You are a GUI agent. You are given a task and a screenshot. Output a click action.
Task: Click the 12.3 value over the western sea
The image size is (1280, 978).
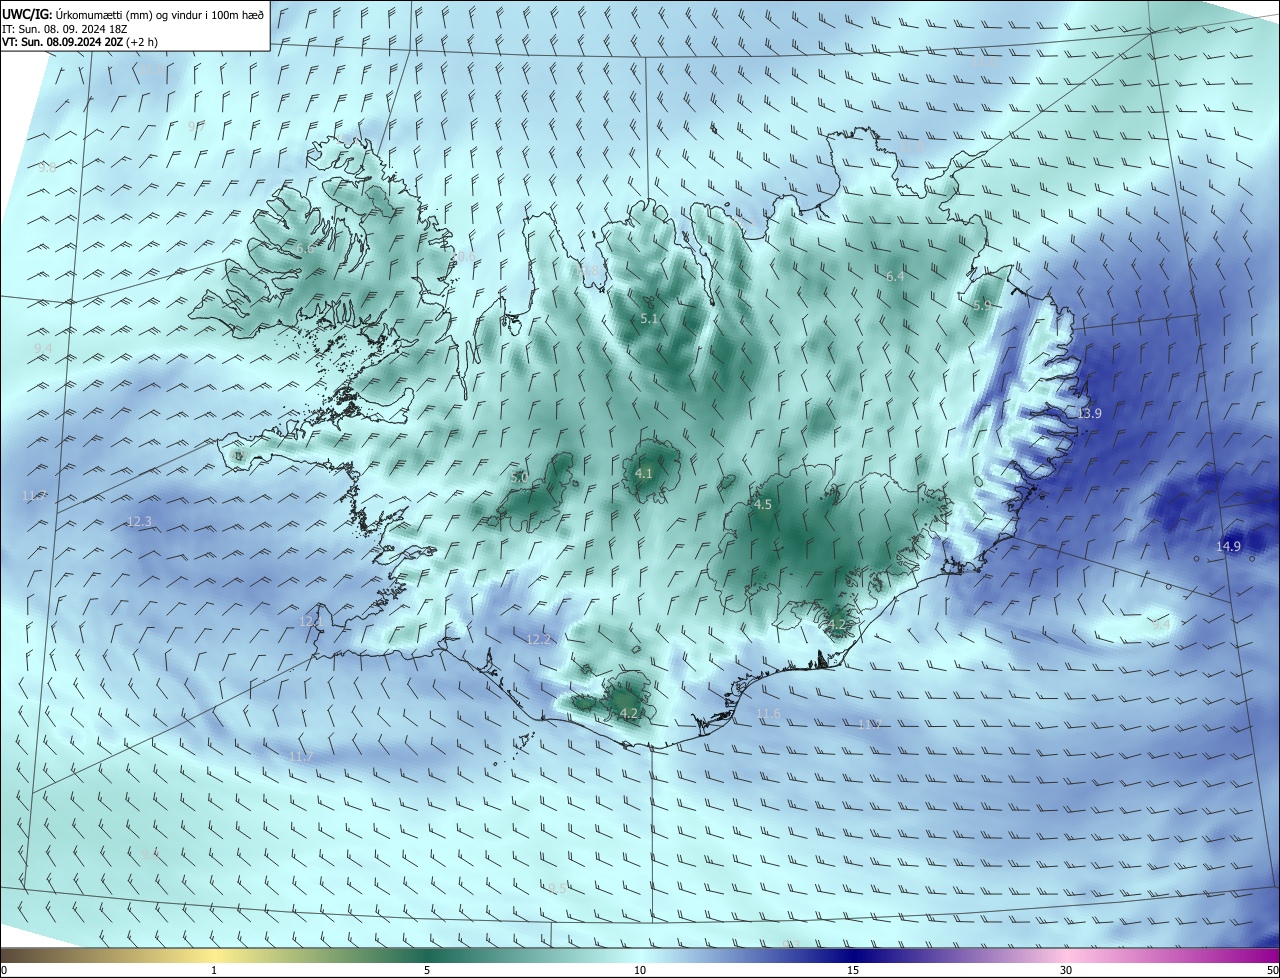point(140,522)
